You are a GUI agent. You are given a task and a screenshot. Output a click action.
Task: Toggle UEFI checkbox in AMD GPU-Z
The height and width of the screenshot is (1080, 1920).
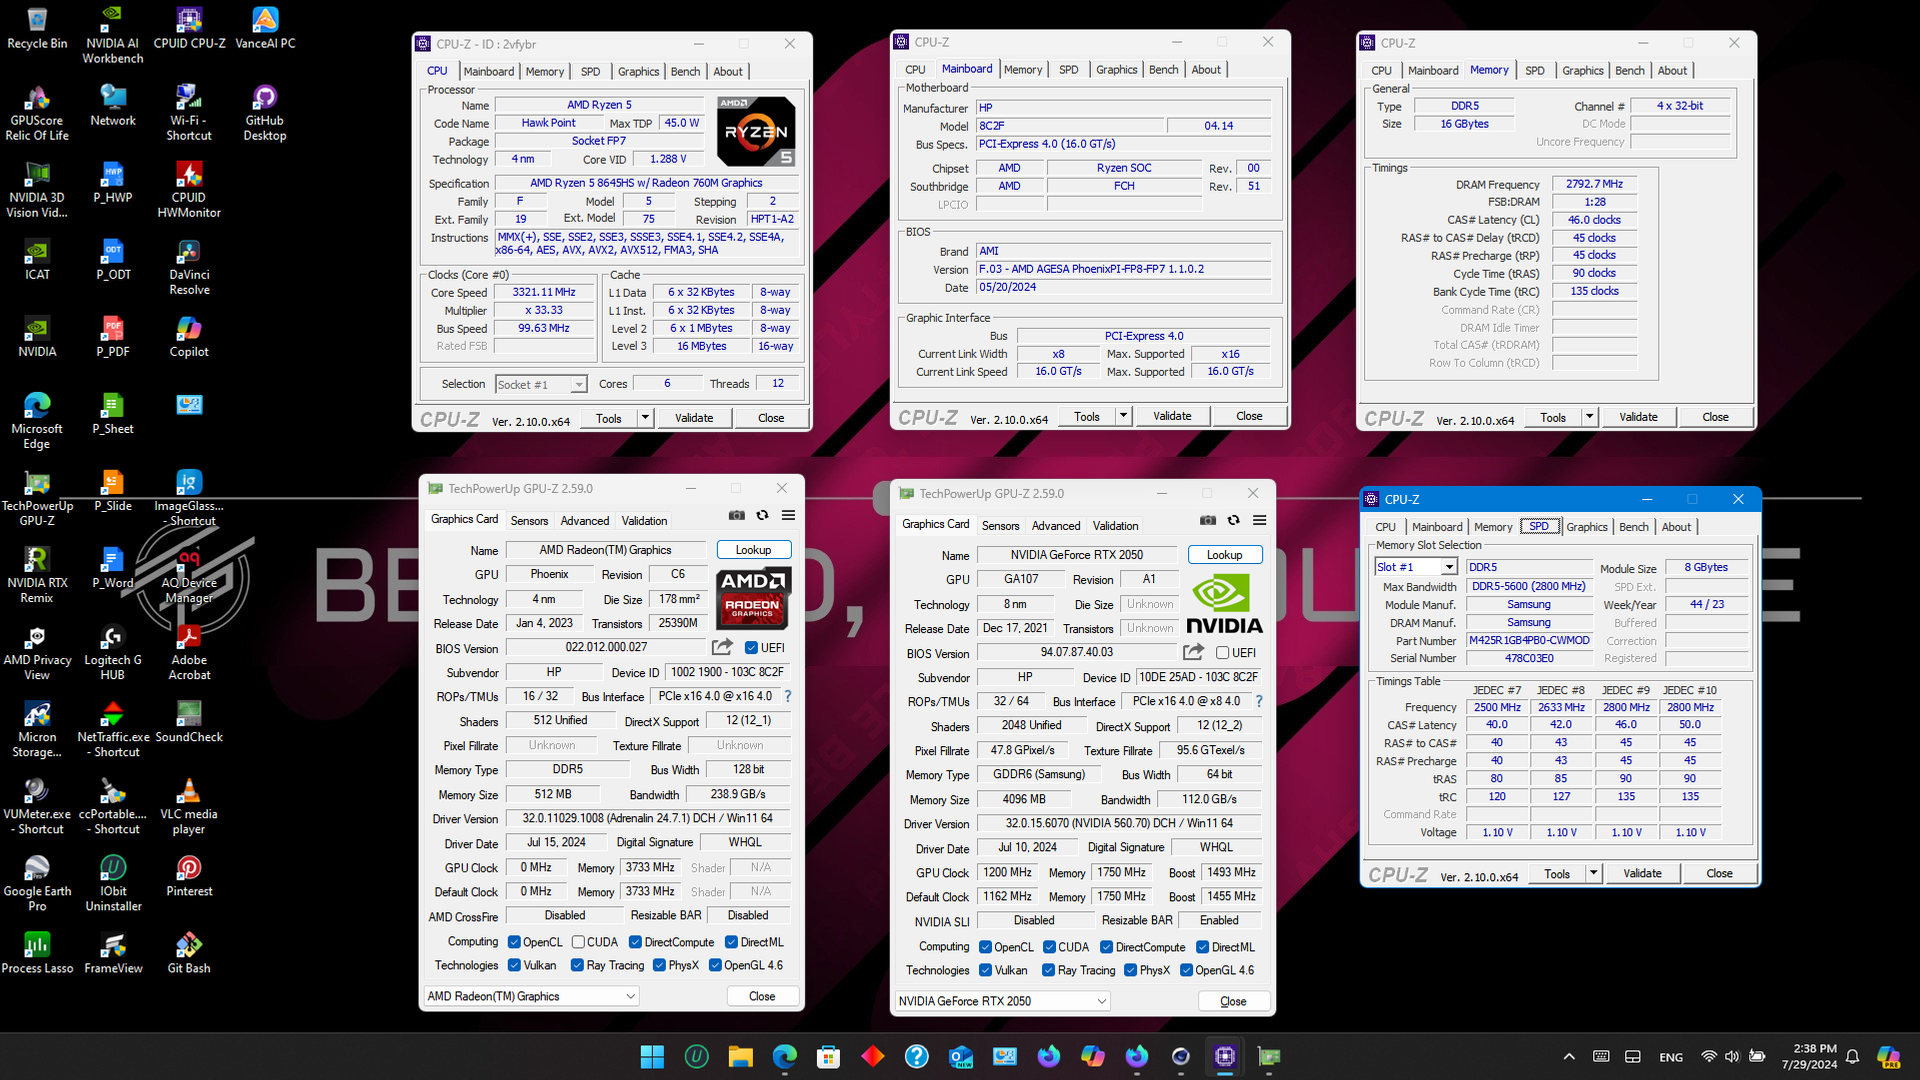point(751,648)
